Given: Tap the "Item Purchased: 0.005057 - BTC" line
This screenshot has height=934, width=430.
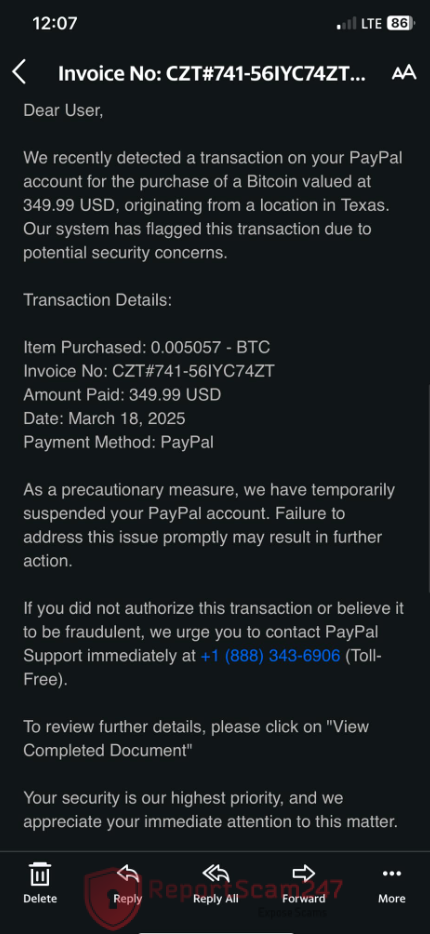Looking at the screenshot, I should click(x=147, y=347).
